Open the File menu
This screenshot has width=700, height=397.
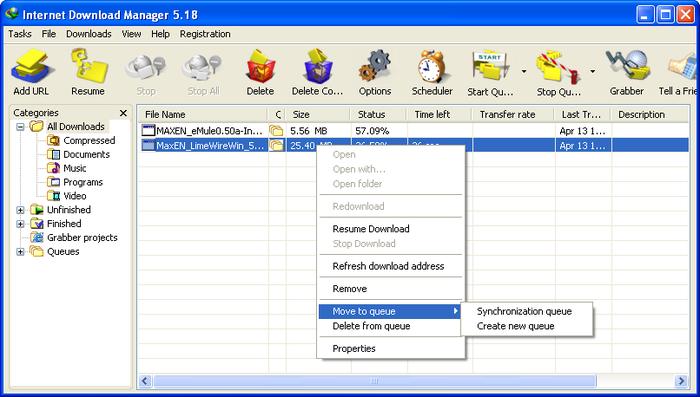pyautogui.click(x=49, y=34)
